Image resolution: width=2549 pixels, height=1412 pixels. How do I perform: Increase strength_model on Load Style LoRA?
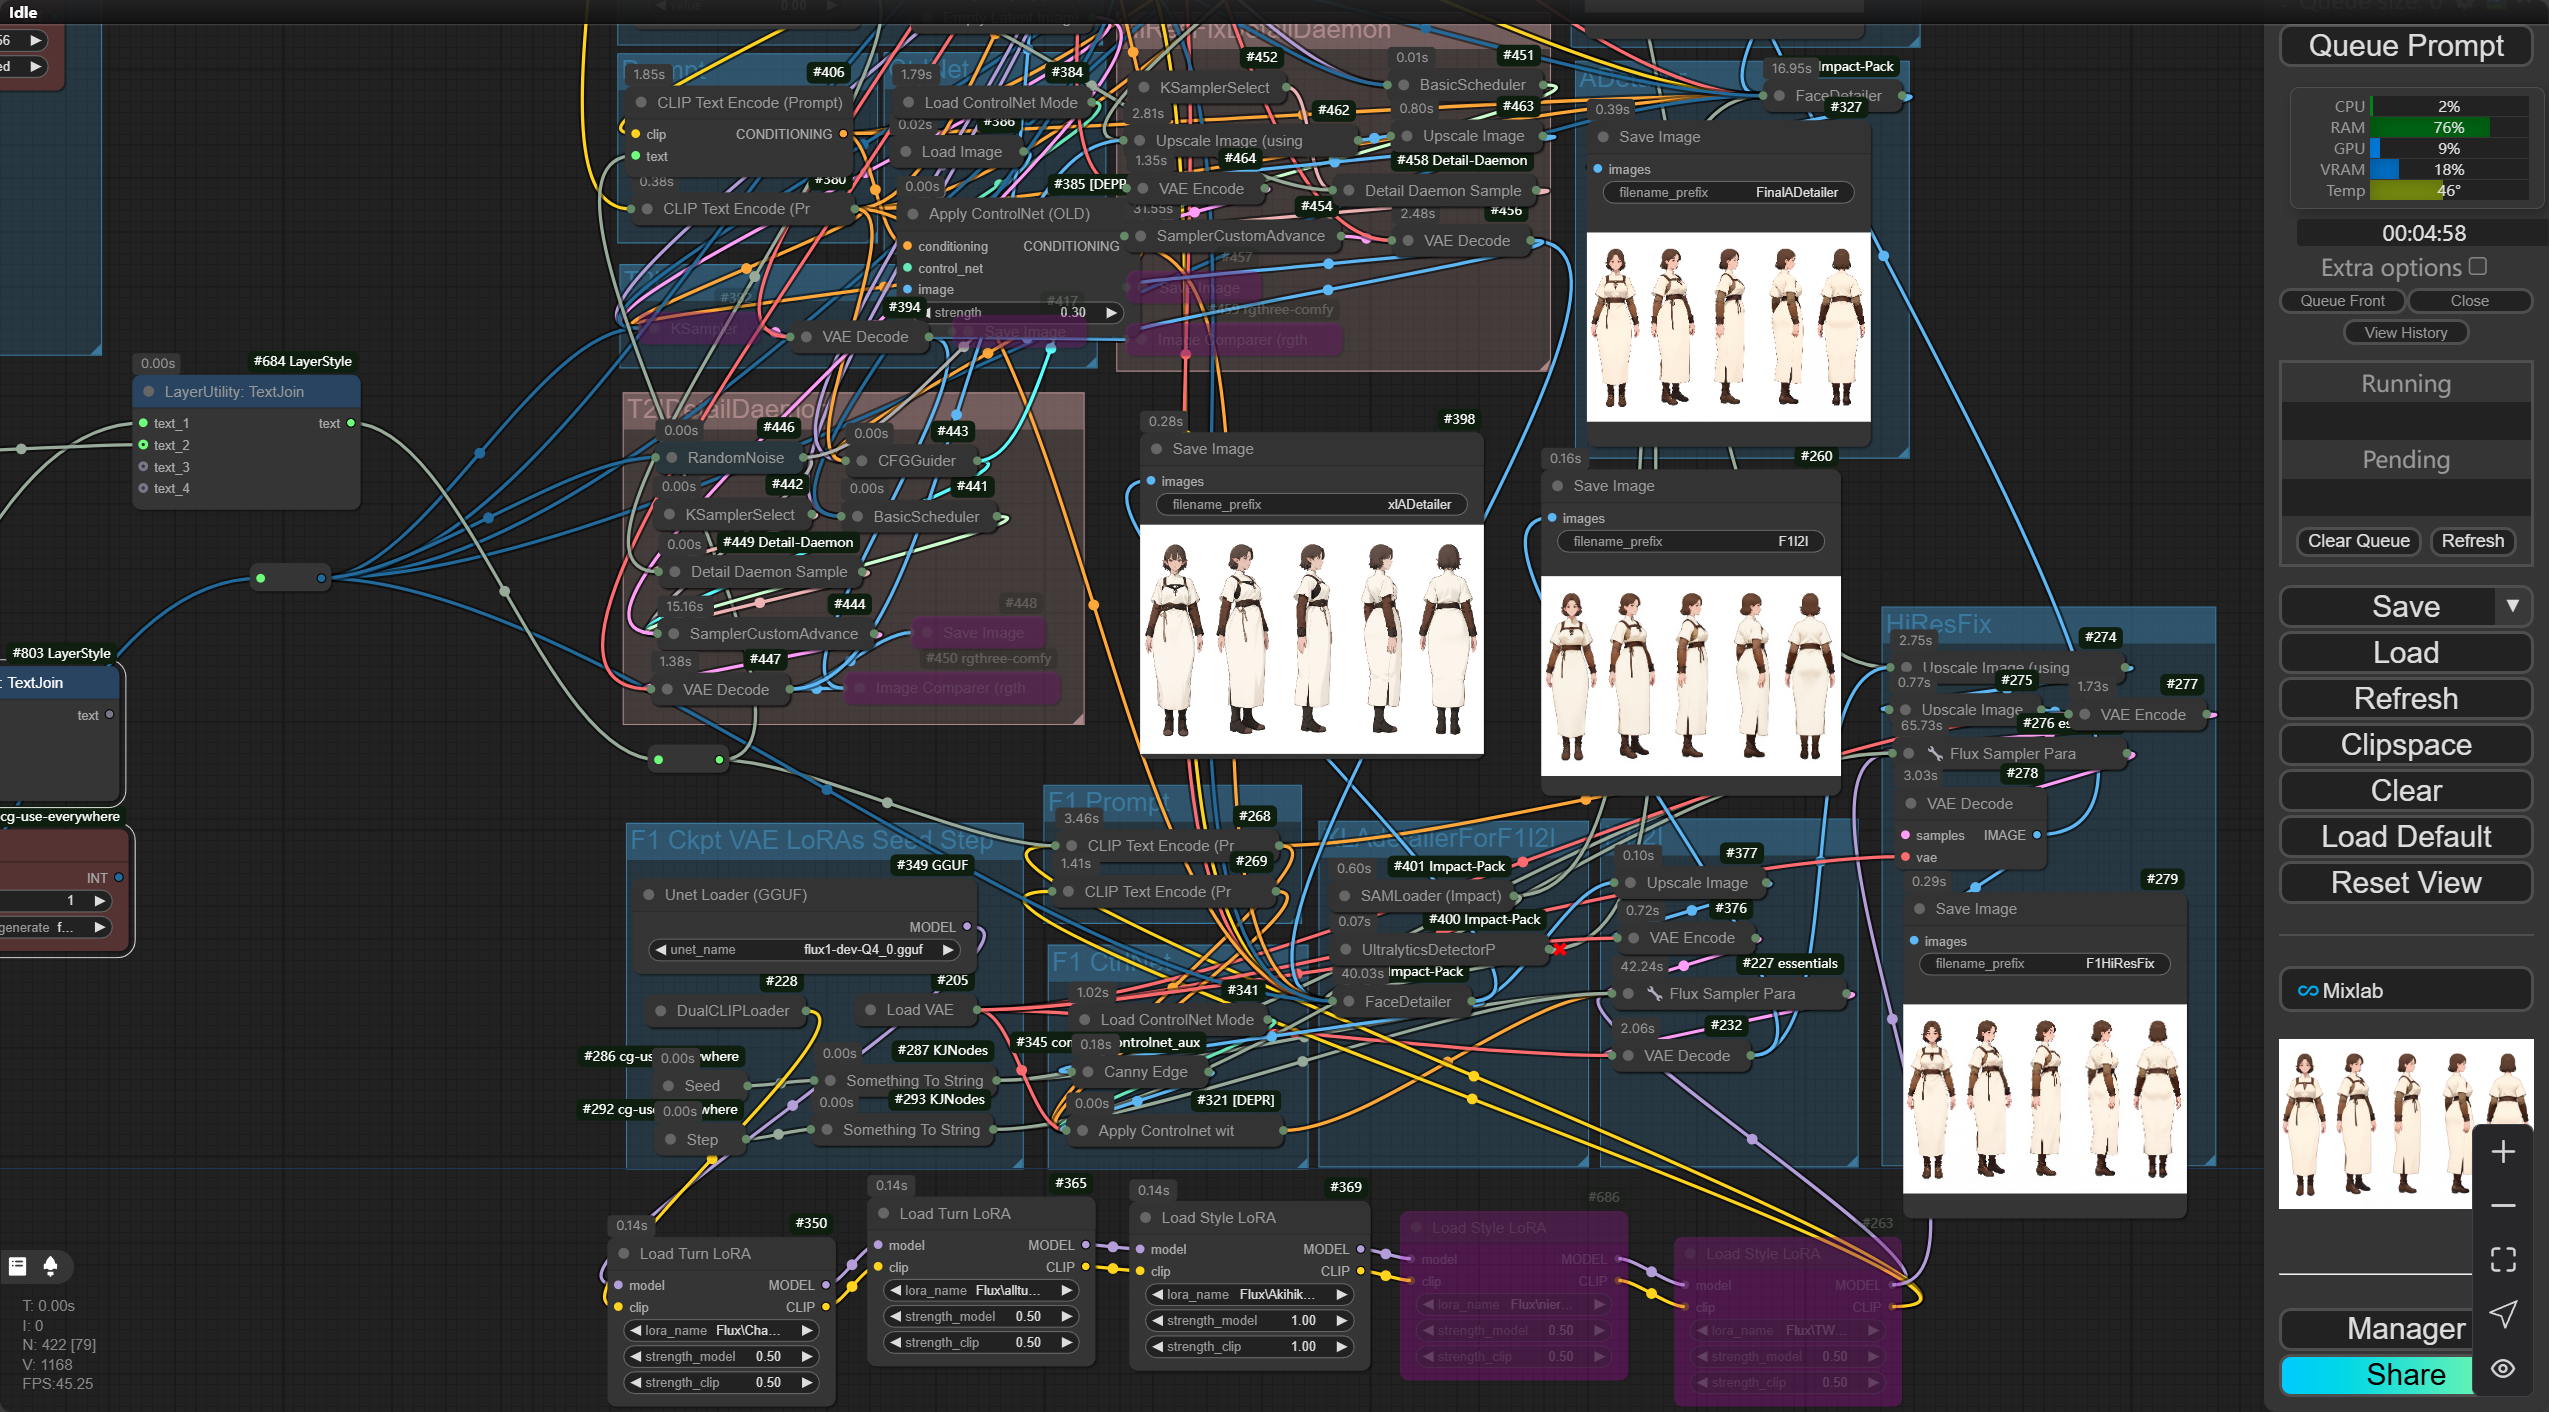point(1342,1320)
